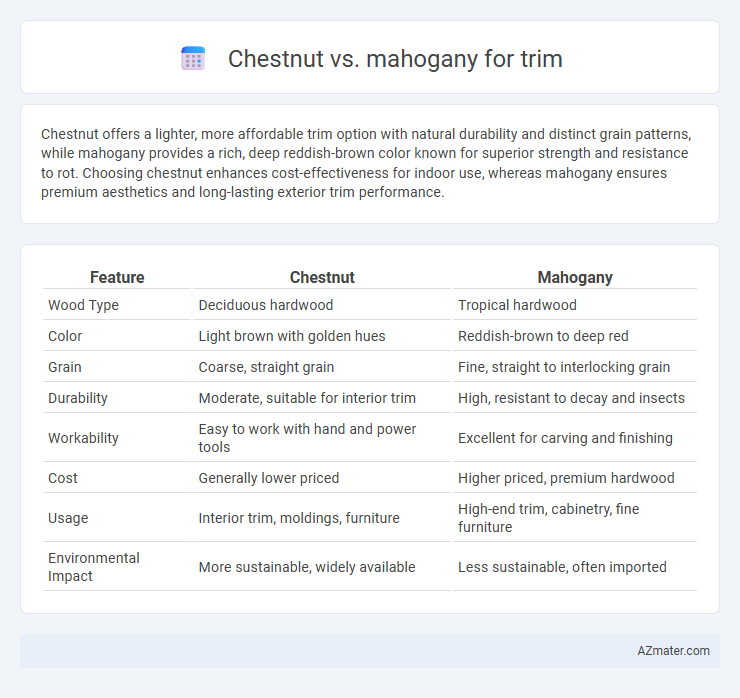The height and width of the screenshot is (698, 740).
Task: Click 'Excellent for carving and finishing' cell
Action: point(565,438)
